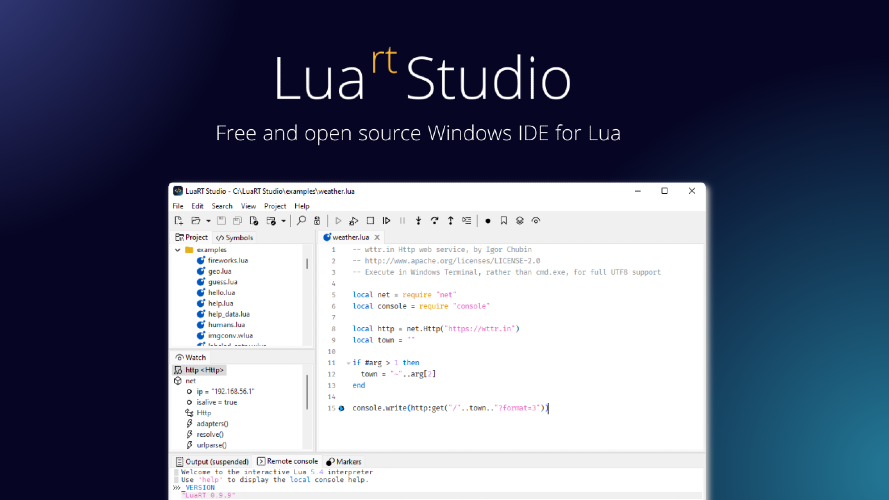Select the Http item under net
This screenshot has height=500, width=889.
point(204,413)
